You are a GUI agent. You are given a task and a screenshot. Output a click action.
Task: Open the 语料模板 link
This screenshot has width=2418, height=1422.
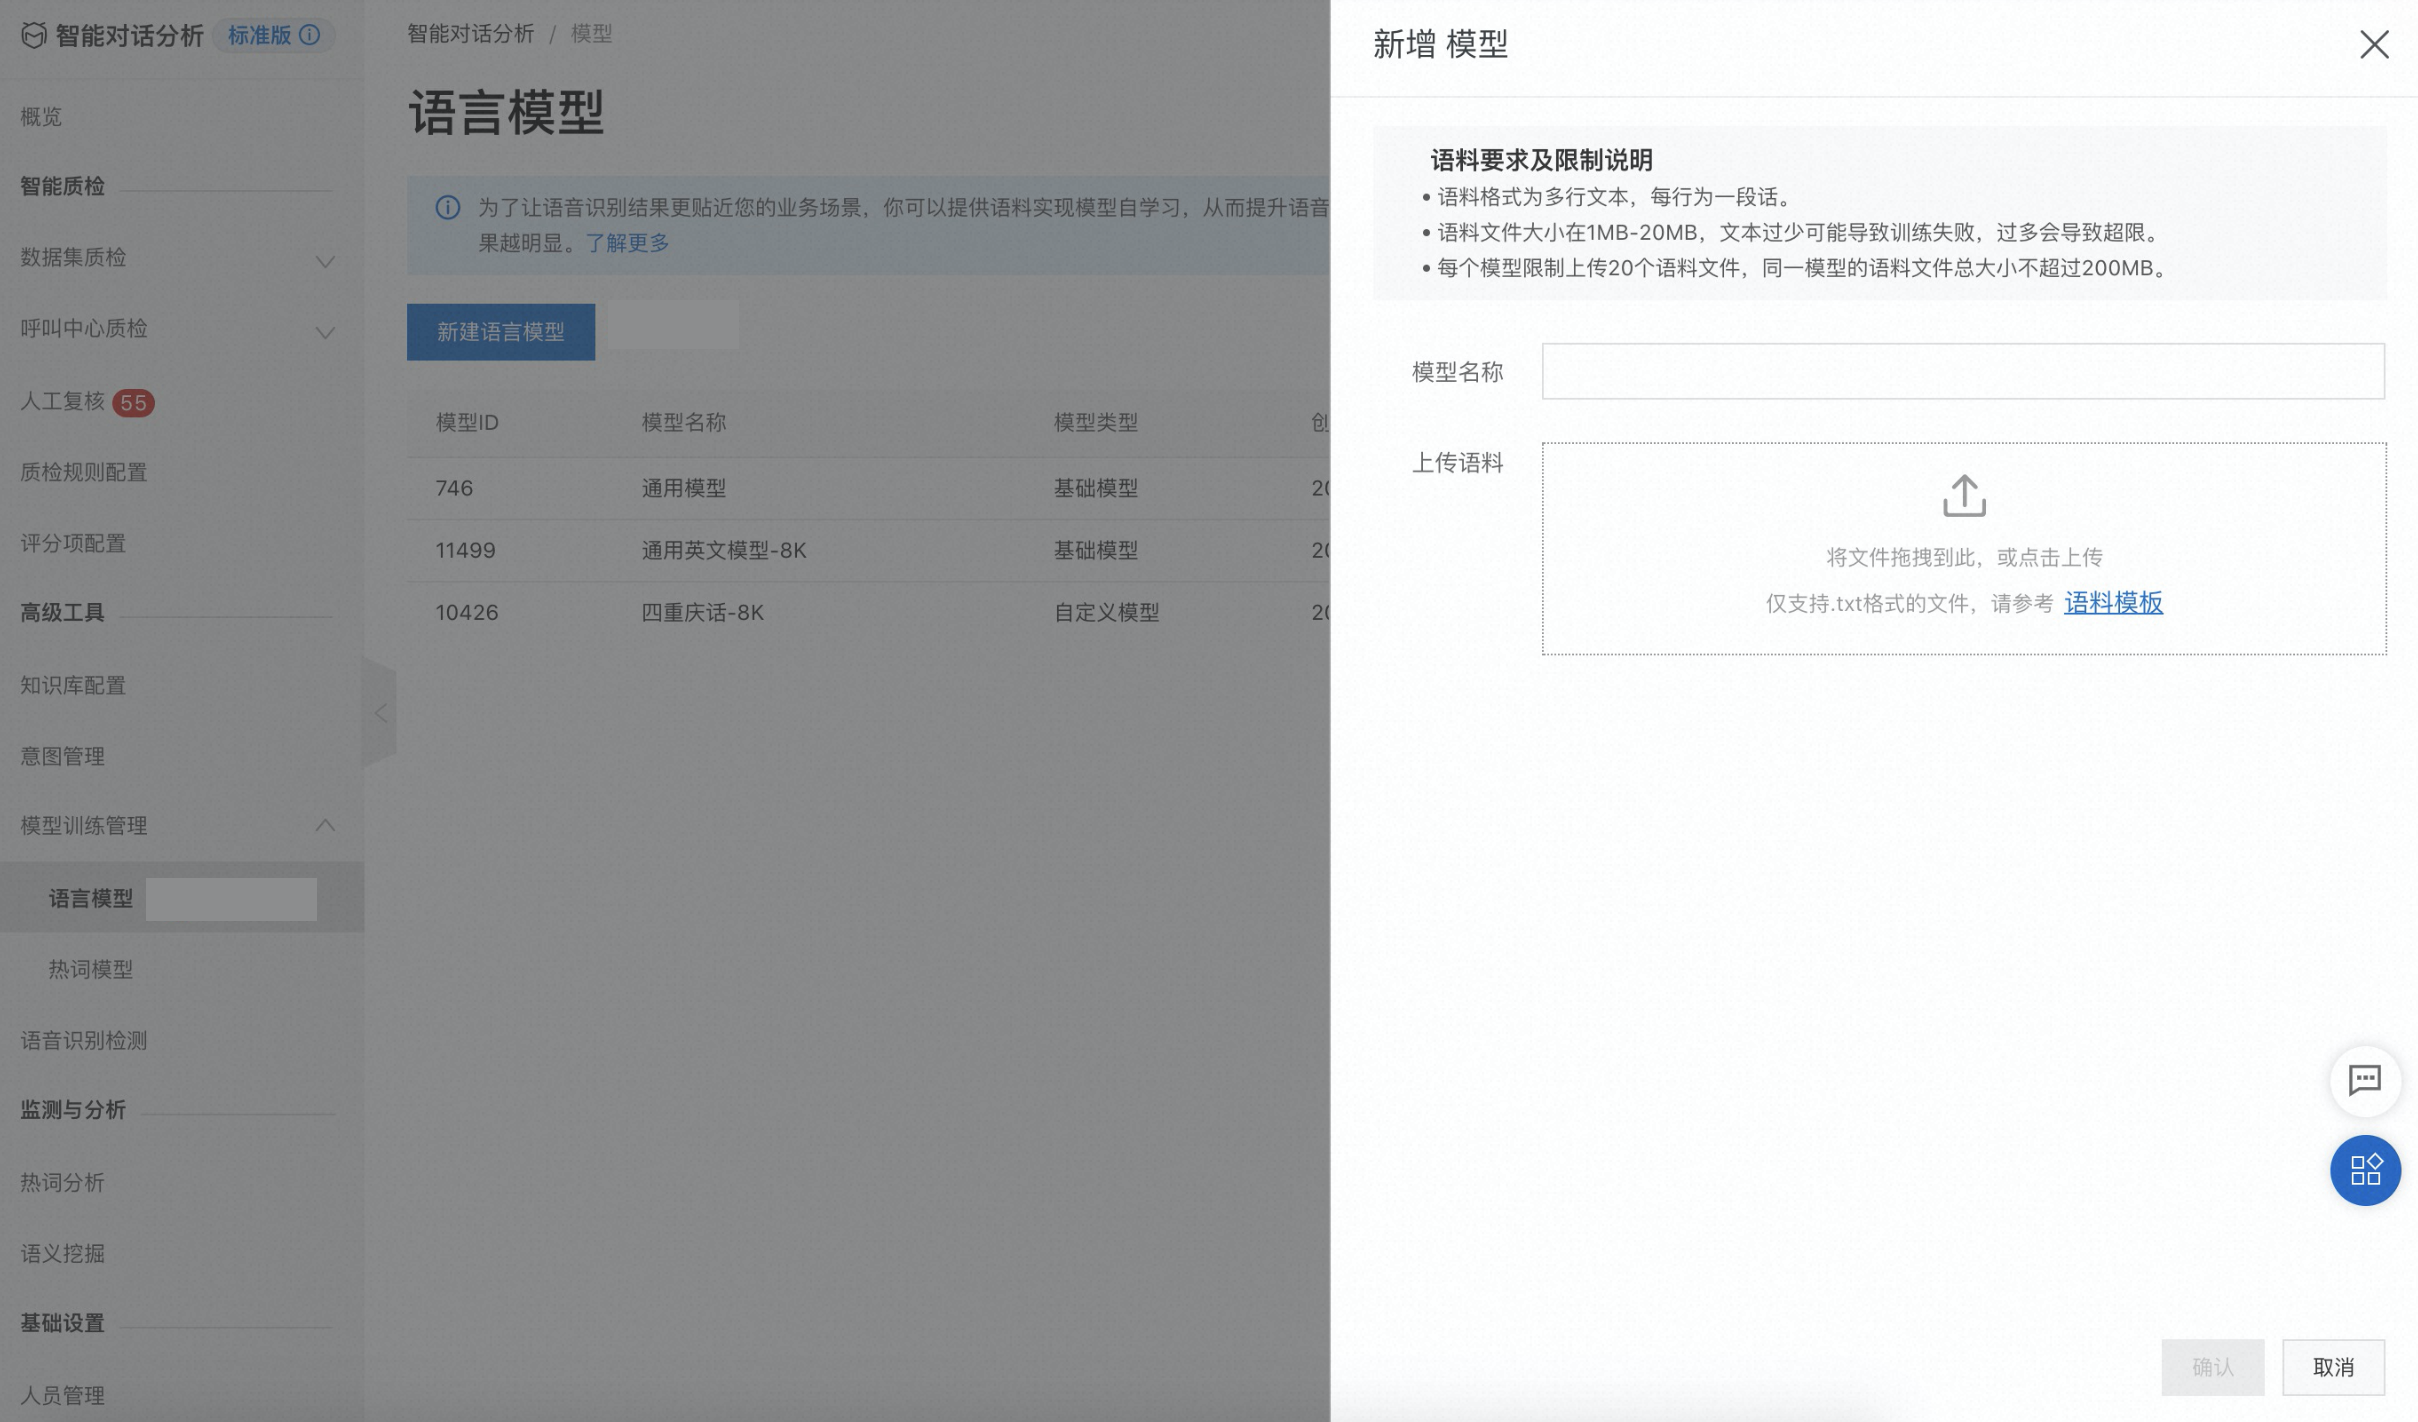tap(2113, 602)
